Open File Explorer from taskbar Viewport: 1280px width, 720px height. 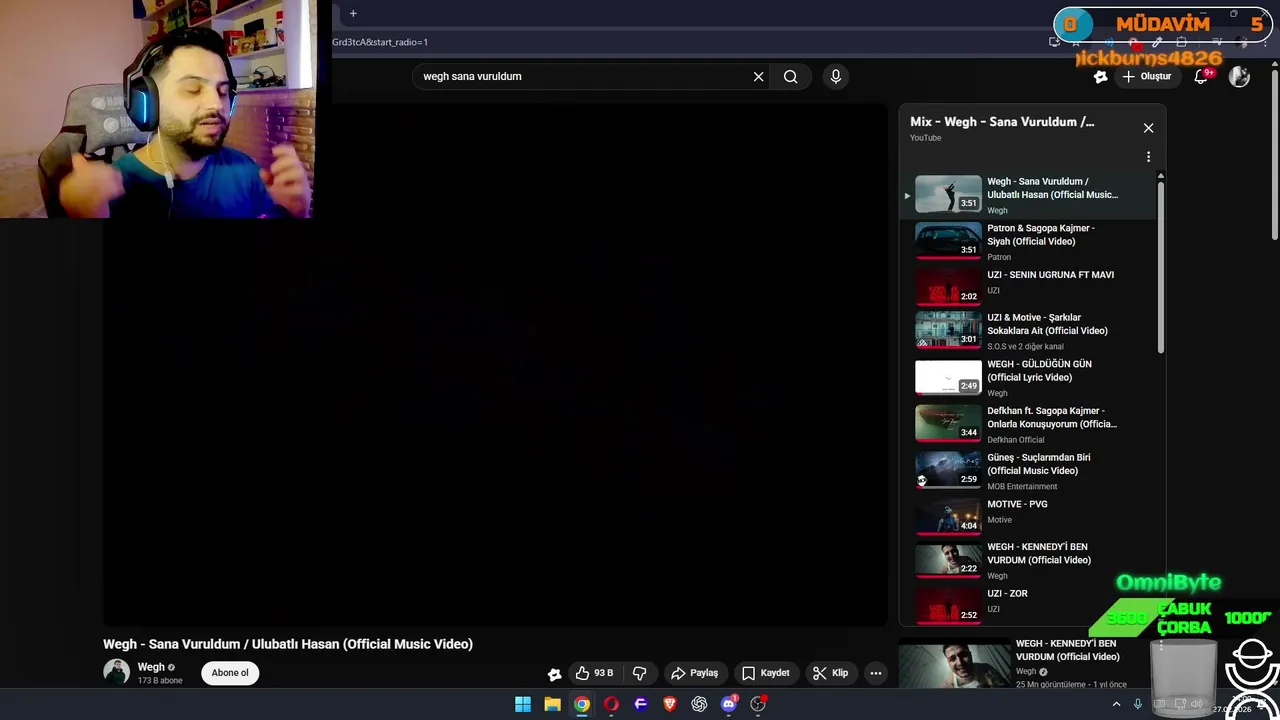[x=552, y=704]
